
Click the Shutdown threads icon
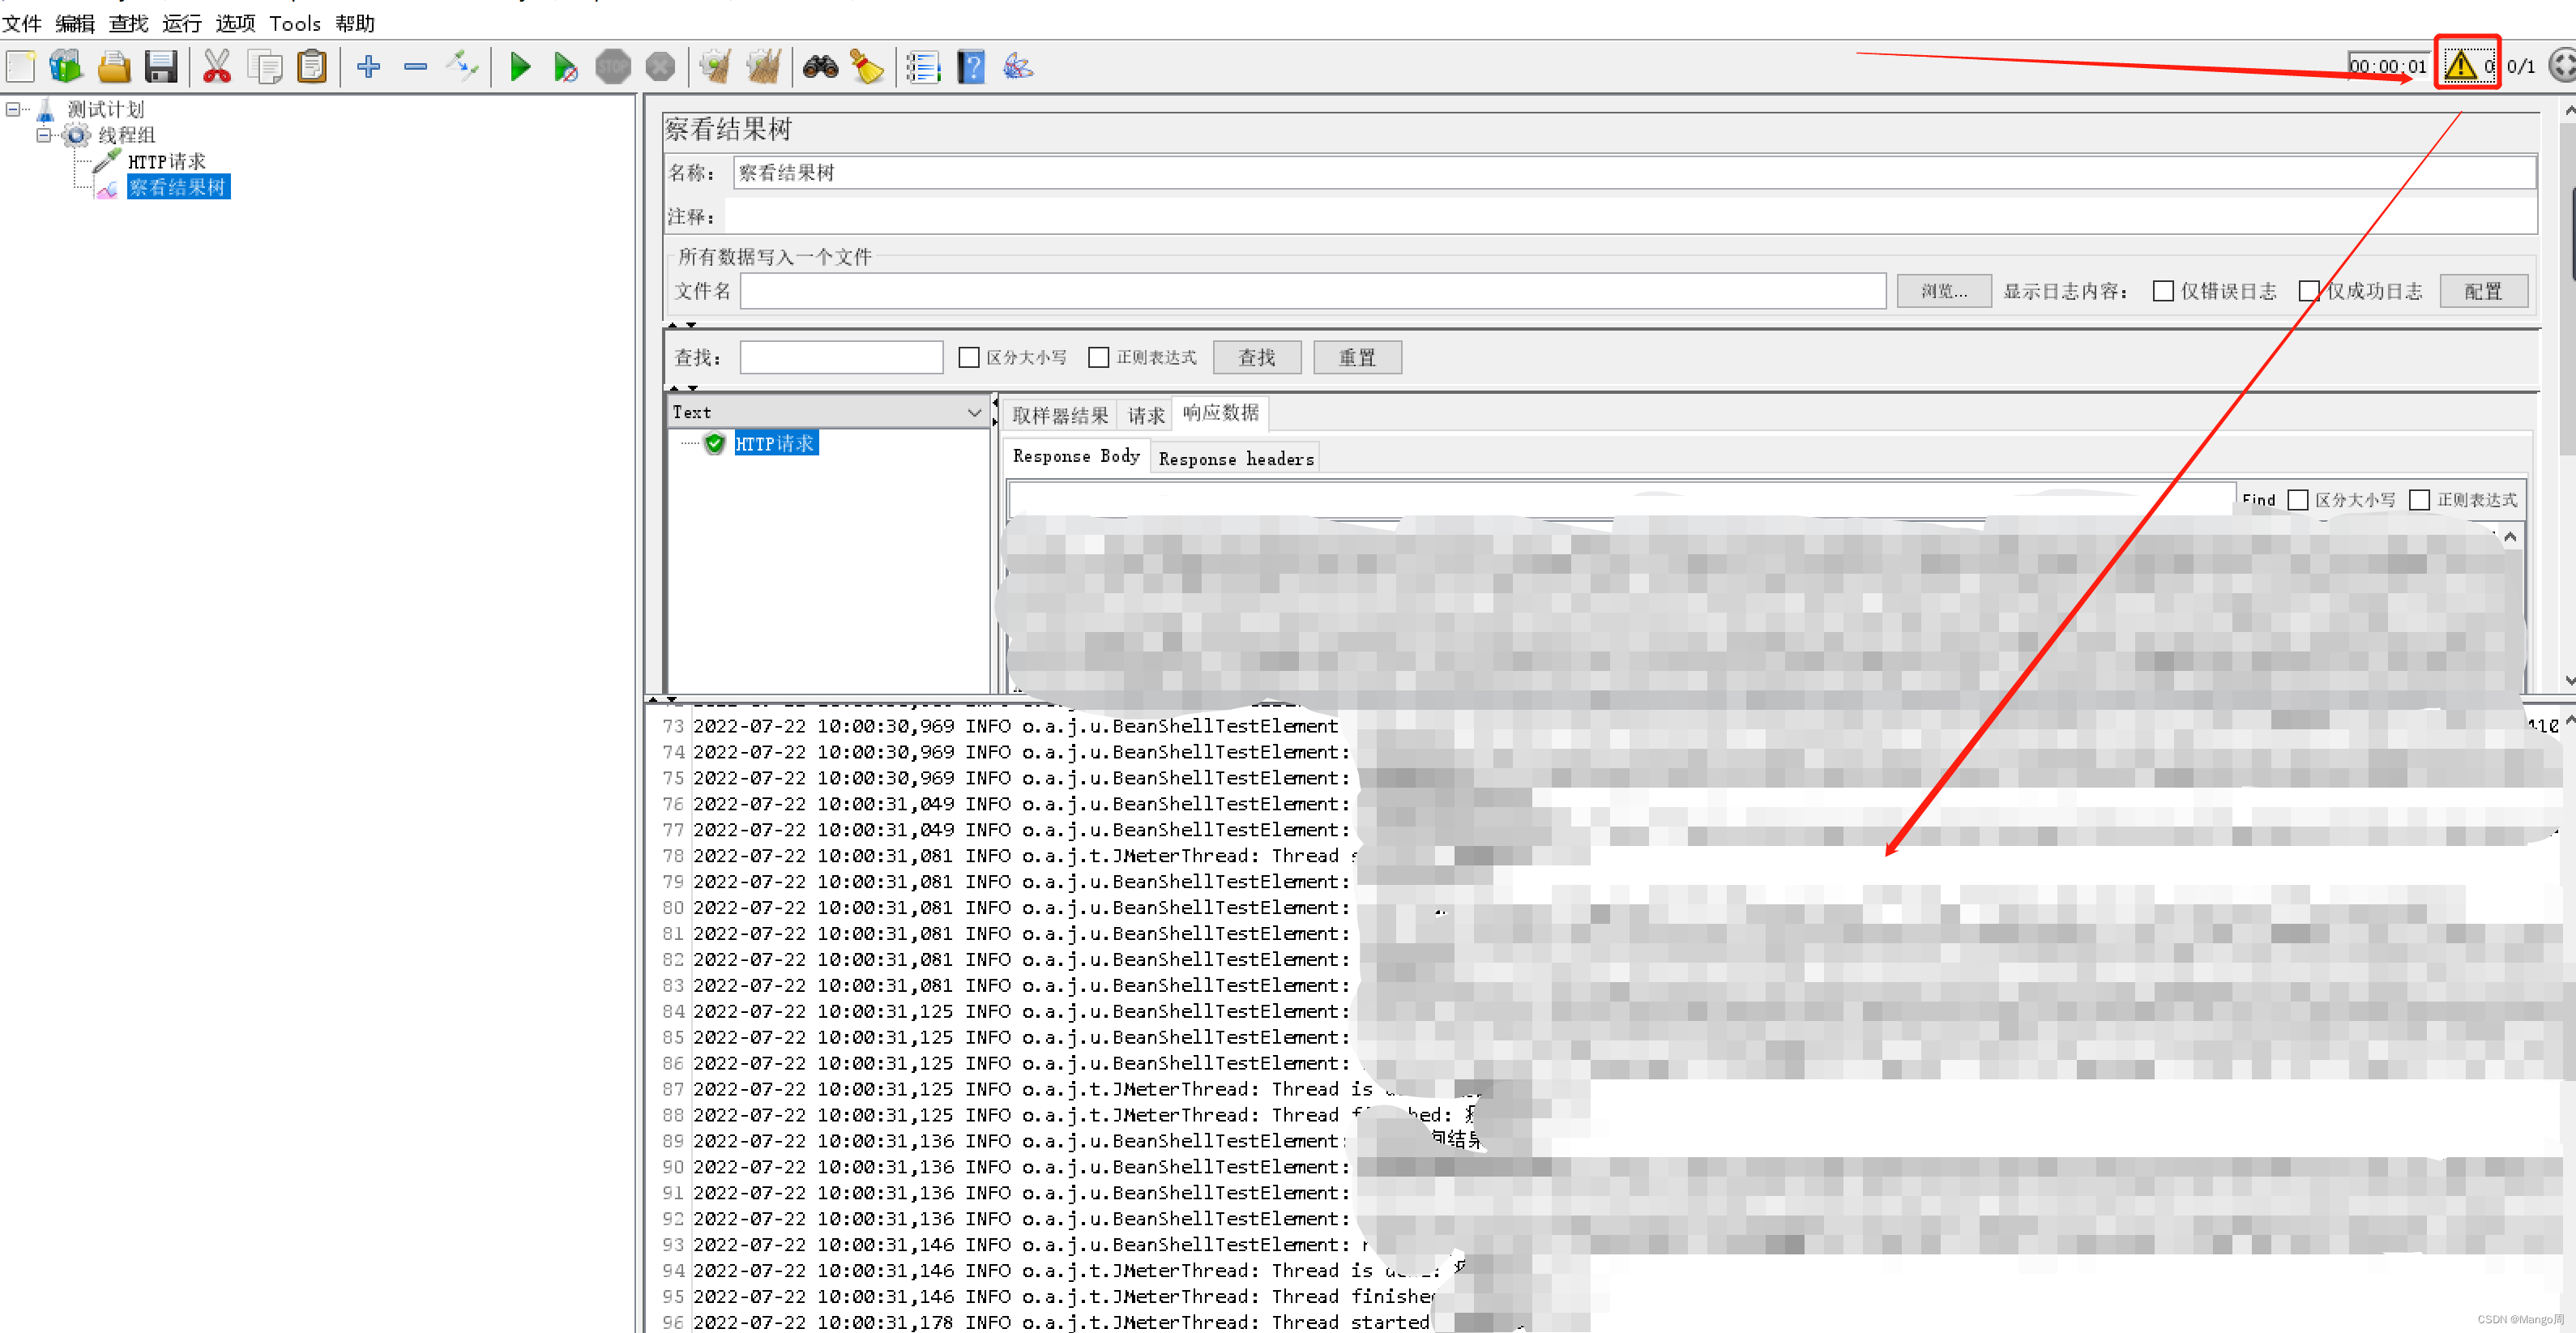coord(660,67)
